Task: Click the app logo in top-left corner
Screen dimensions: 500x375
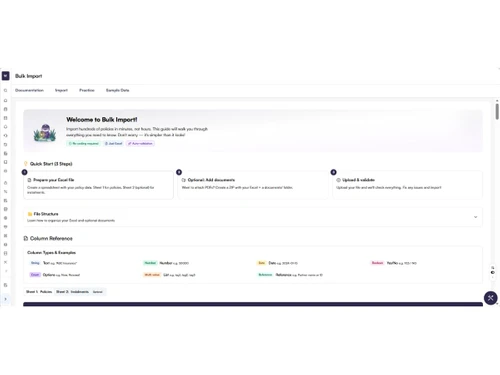Action: pos(5,76)
